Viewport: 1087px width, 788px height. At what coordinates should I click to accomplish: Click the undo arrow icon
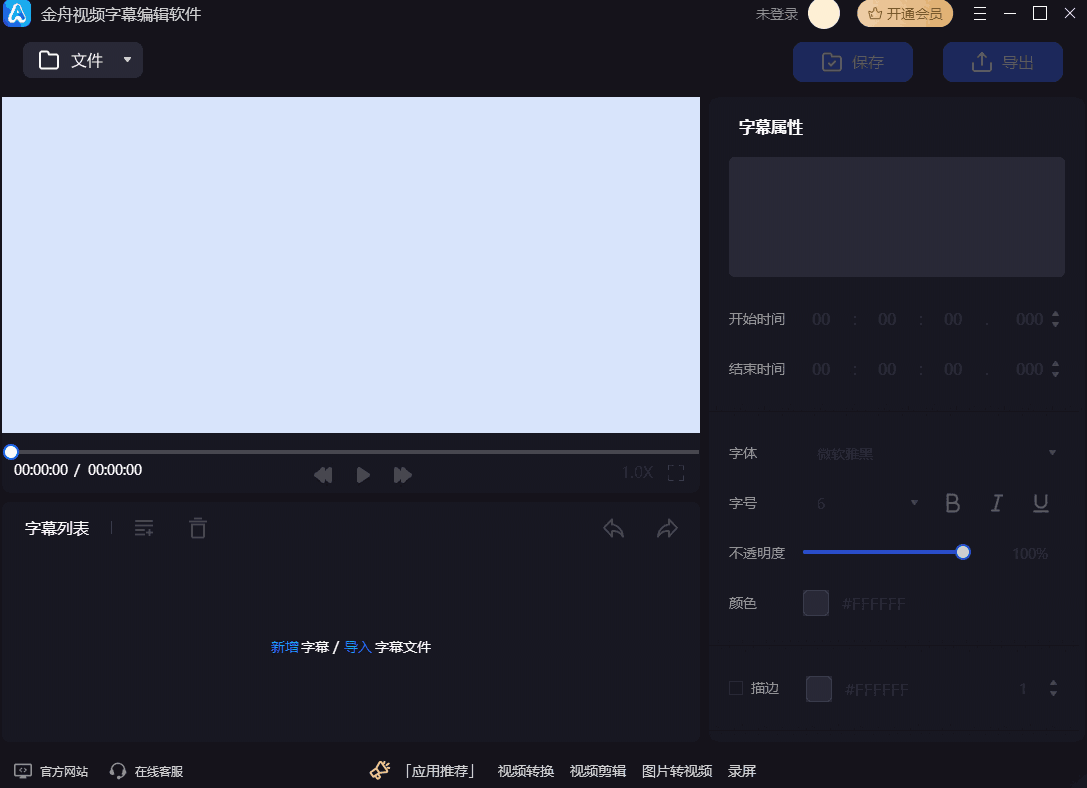tap(614, 528)
